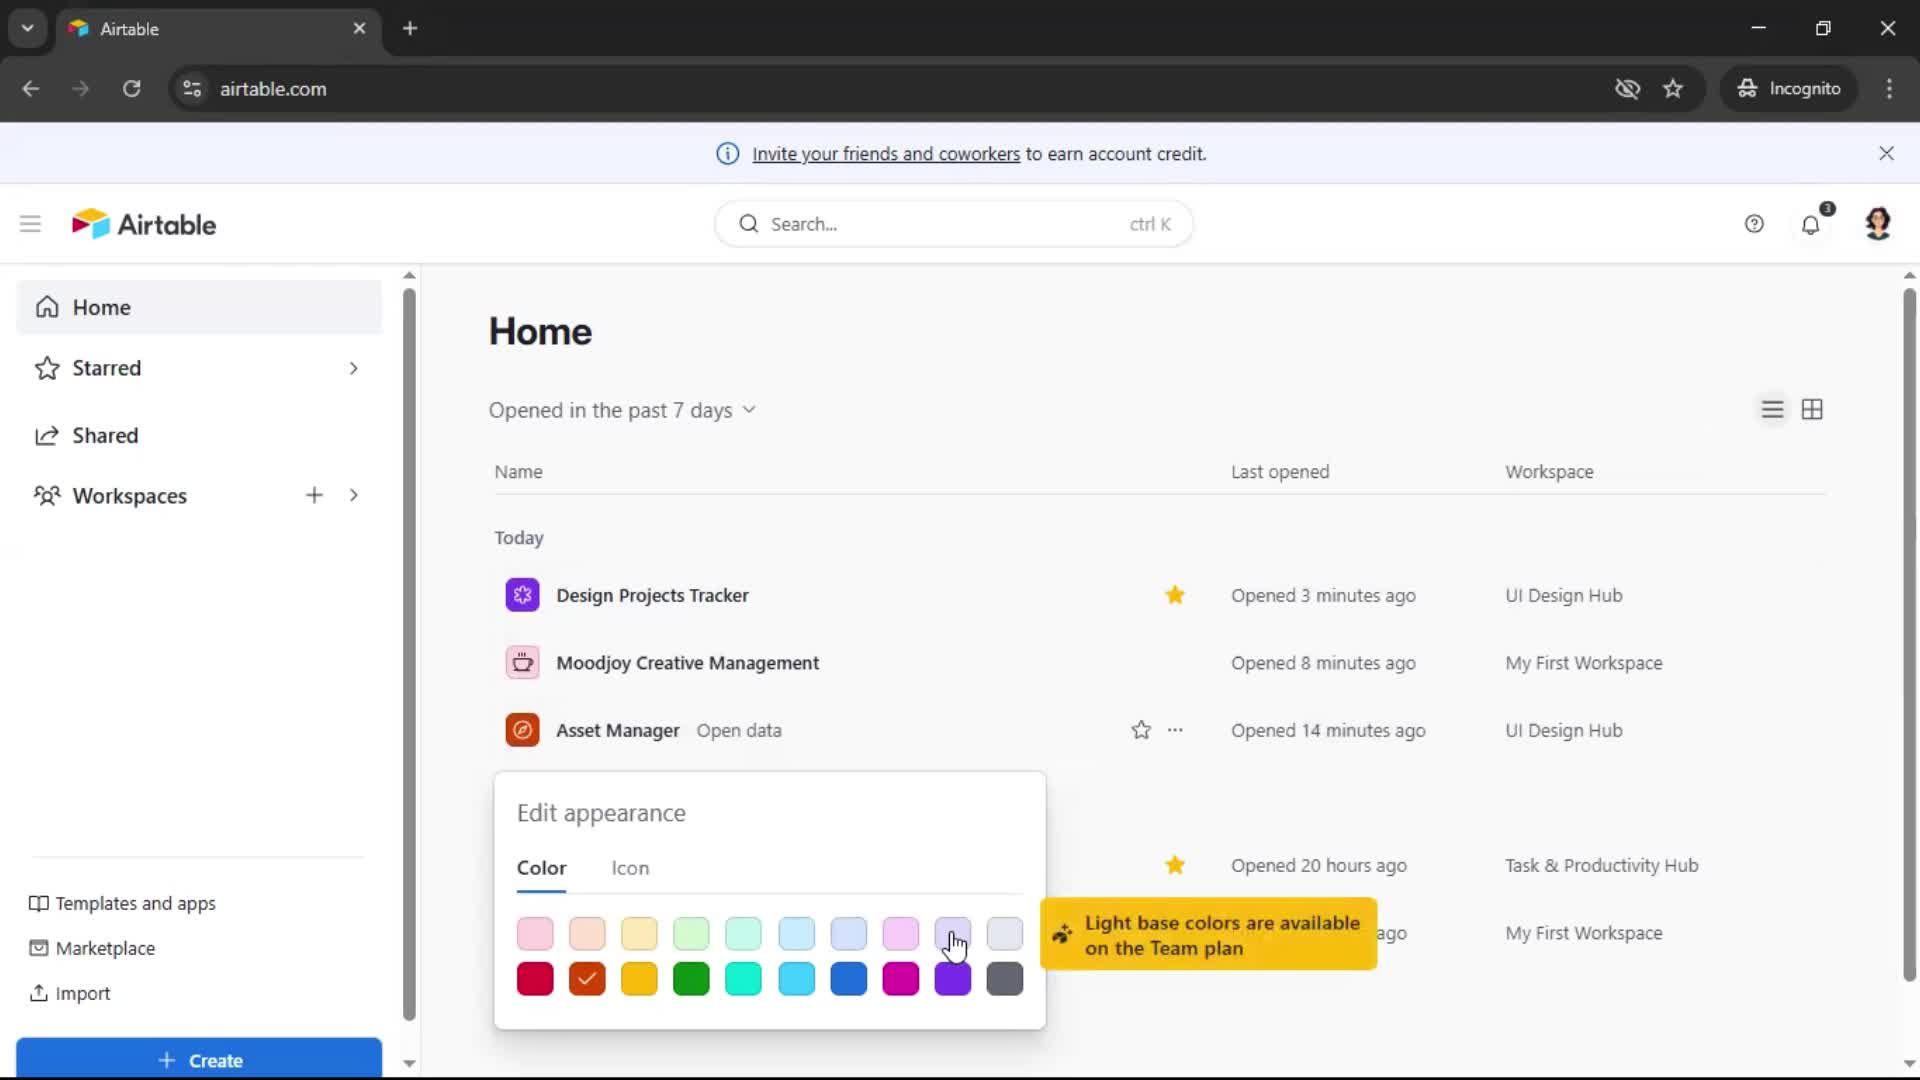Pick the red base color
Image resolution: width=1920 pixels, height=1080 pixels.
tap(535, 979)
